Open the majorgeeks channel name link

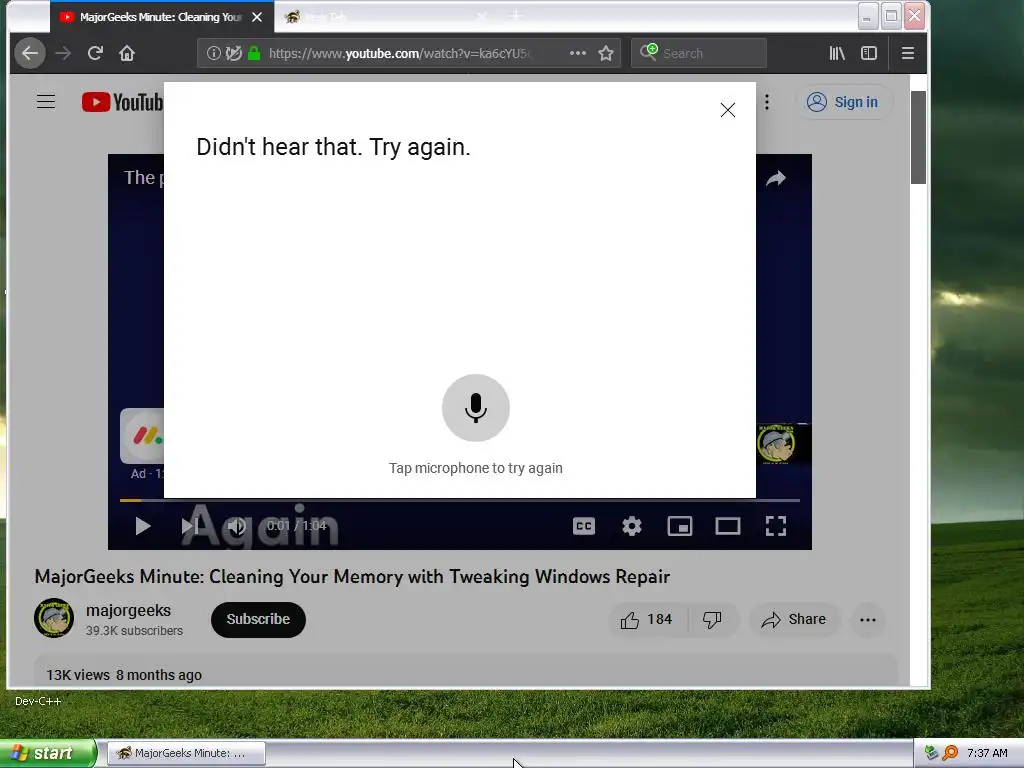pyautogui.click(x=128, y=610)
